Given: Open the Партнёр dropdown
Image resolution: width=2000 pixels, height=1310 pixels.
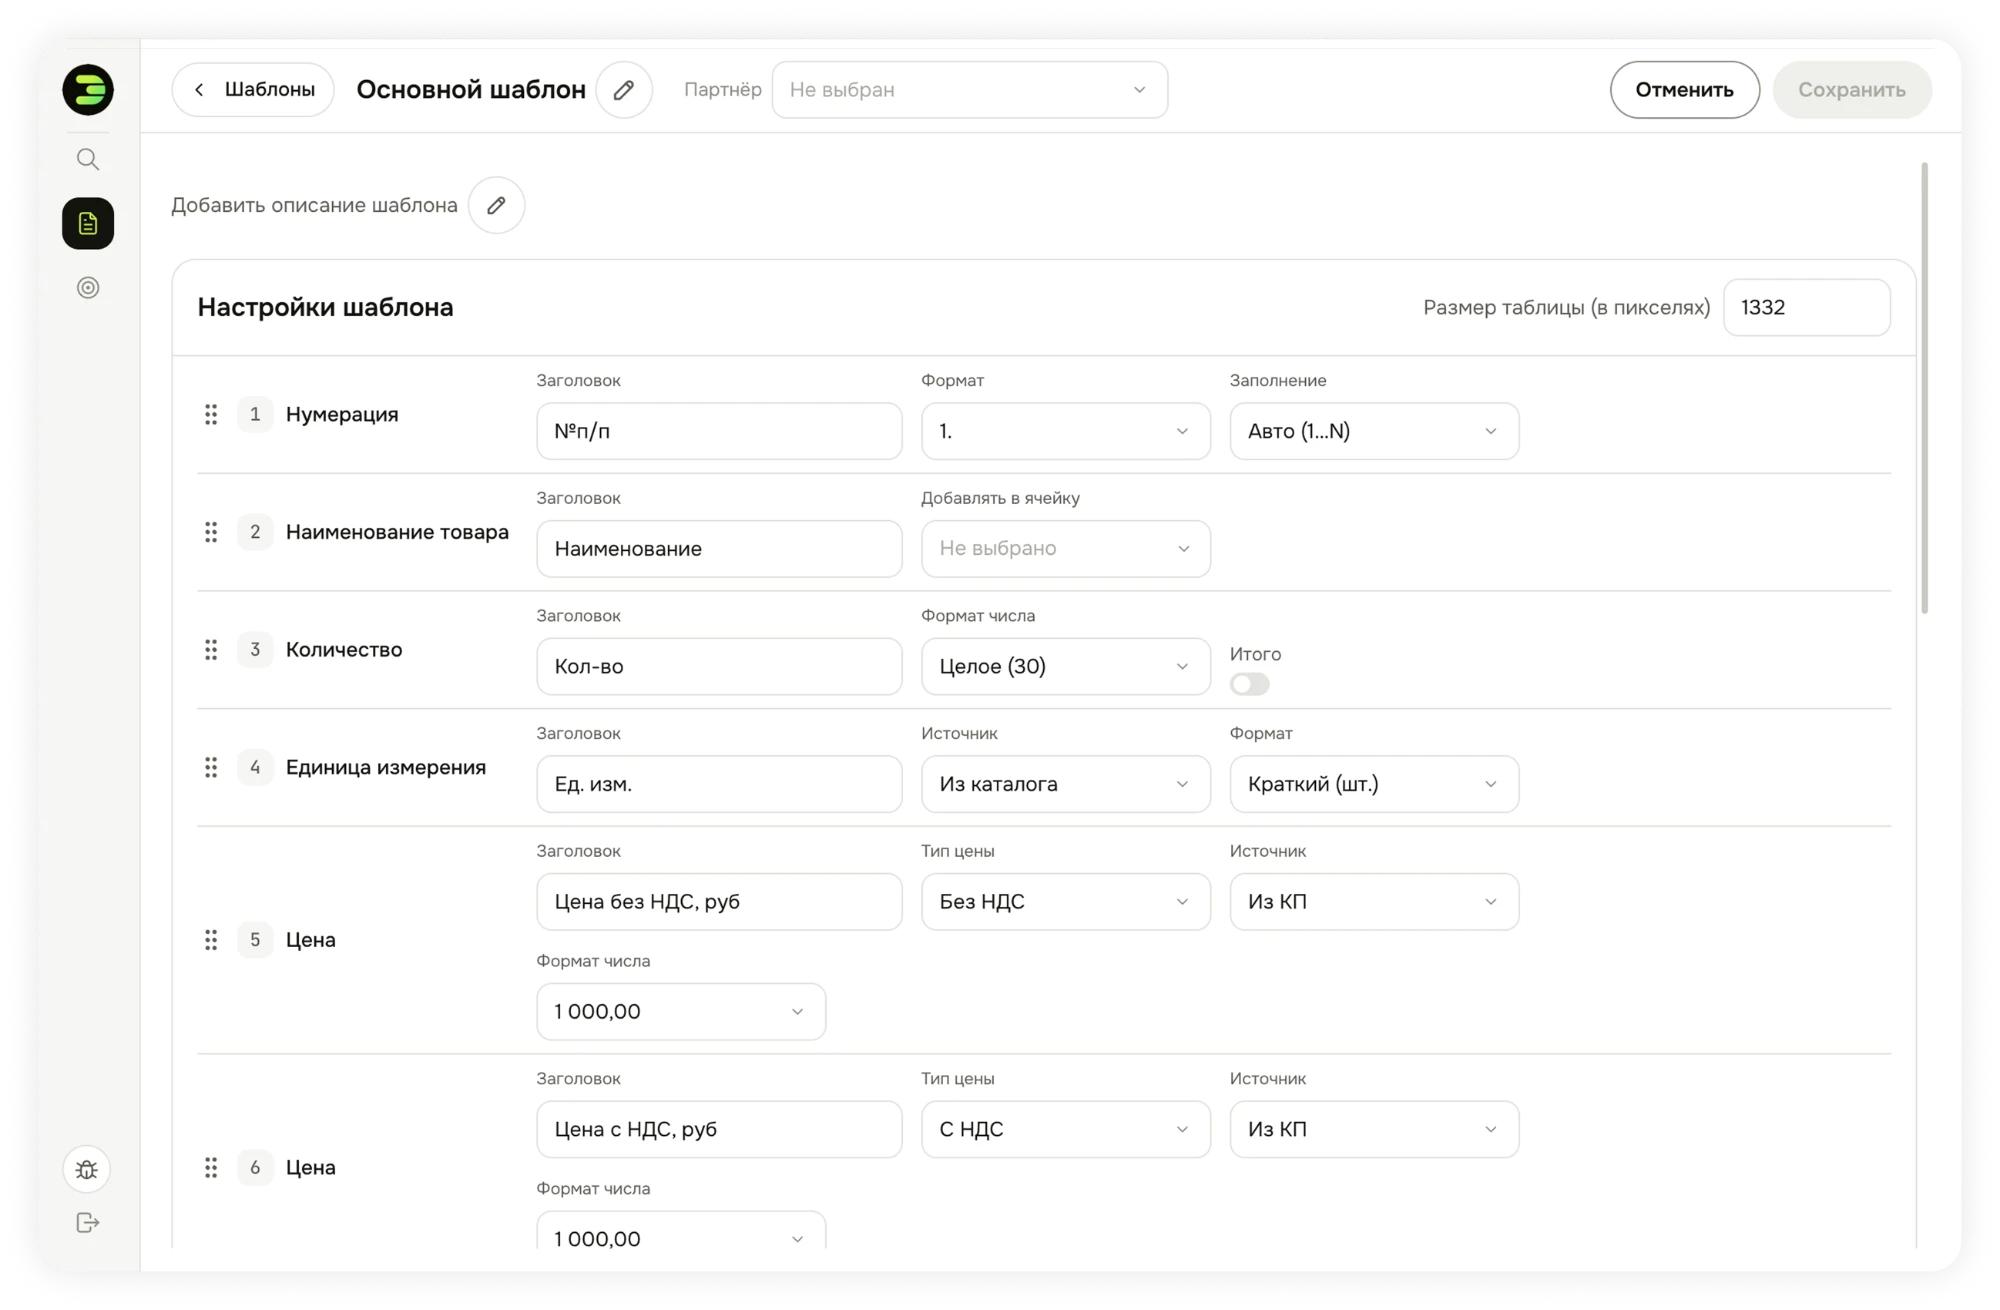Looking at the screenshot, I should [970, 90].
